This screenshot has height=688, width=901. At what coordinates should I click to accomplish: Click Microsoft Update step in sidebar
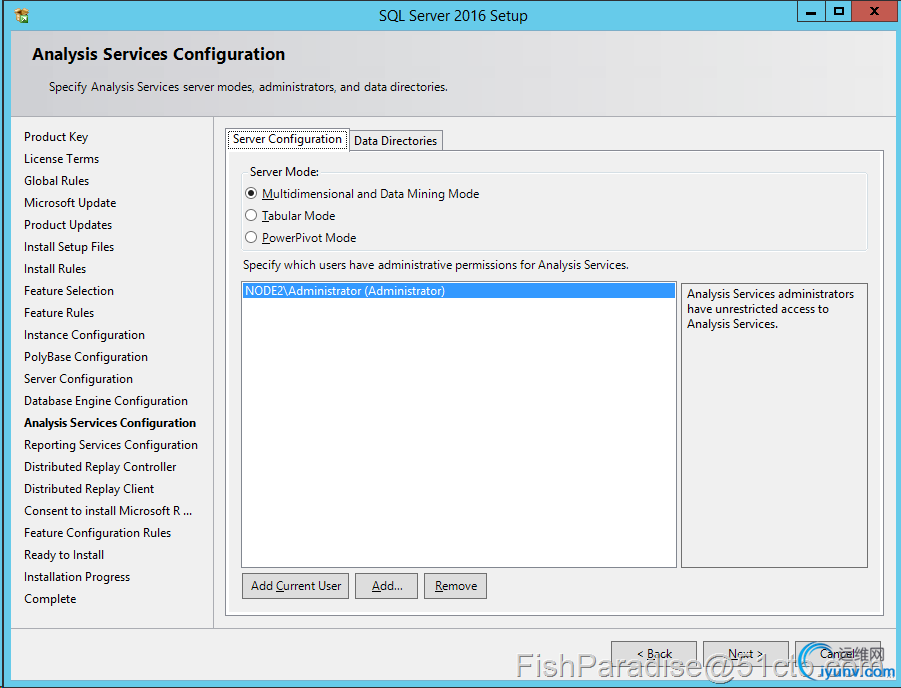70,203
